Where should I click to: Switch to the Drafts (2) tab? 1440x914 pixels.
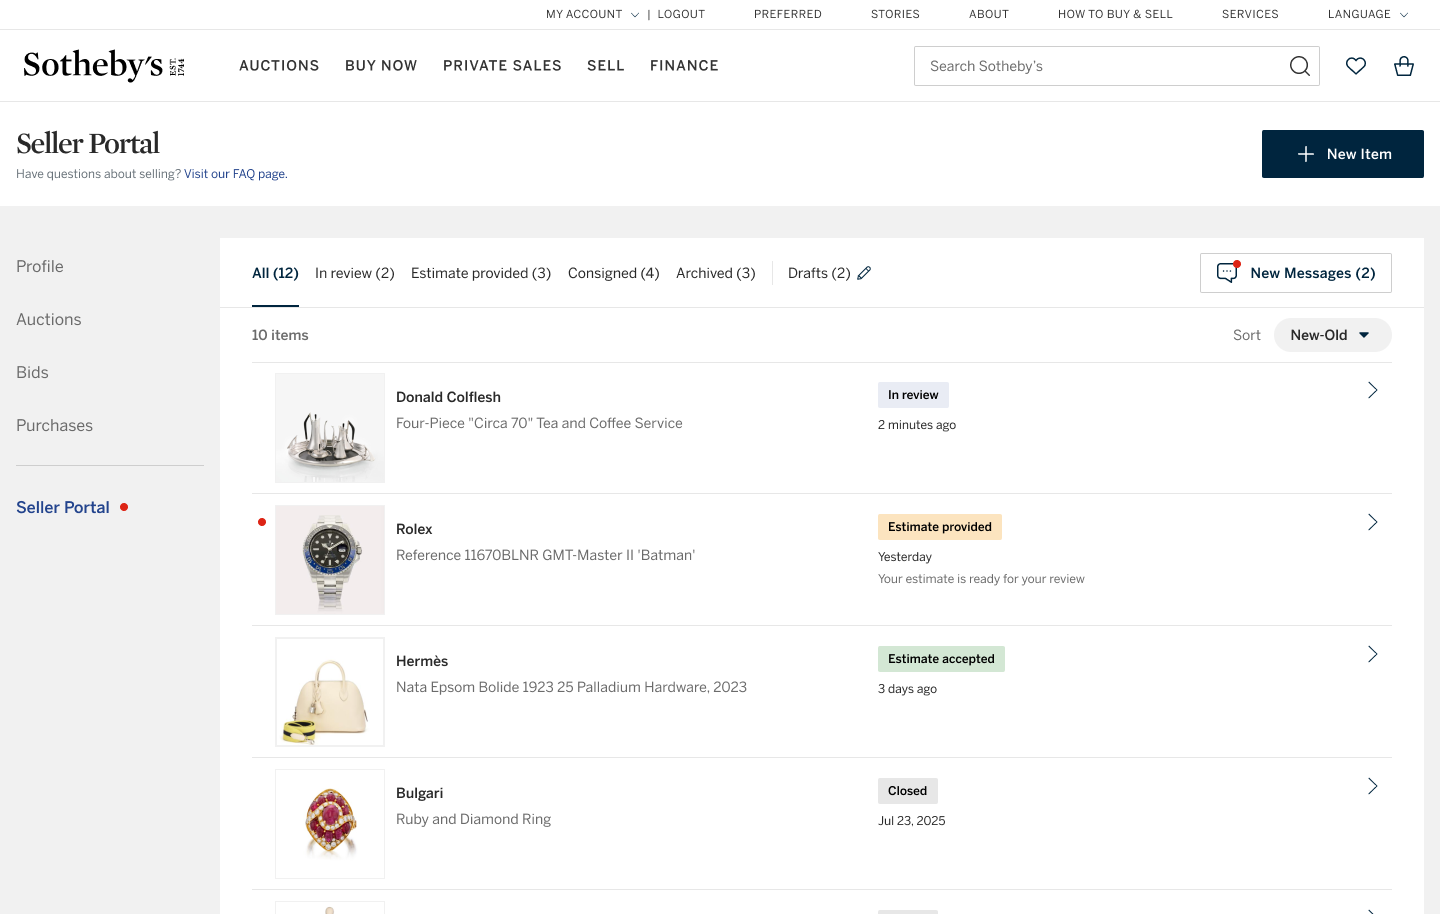819,273
